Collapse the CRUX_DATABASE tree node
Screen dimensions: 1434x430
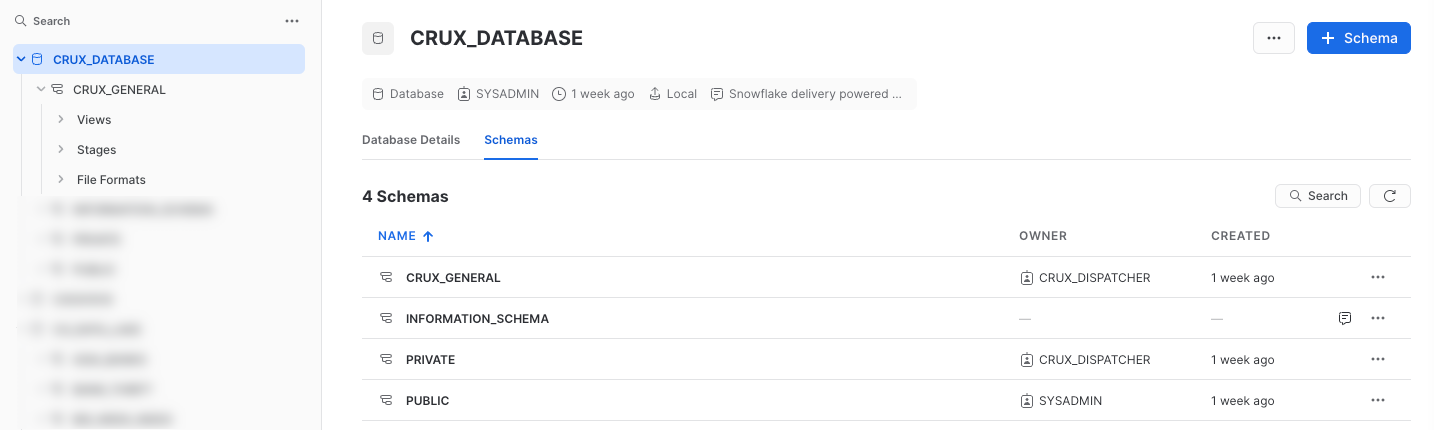(x=21, y=60)
